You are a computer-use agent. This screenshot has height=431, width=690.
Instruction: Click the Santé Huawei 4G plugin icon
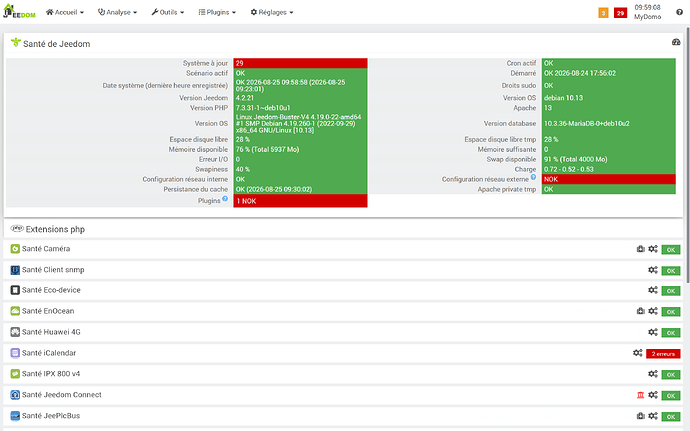pos(15,332)
